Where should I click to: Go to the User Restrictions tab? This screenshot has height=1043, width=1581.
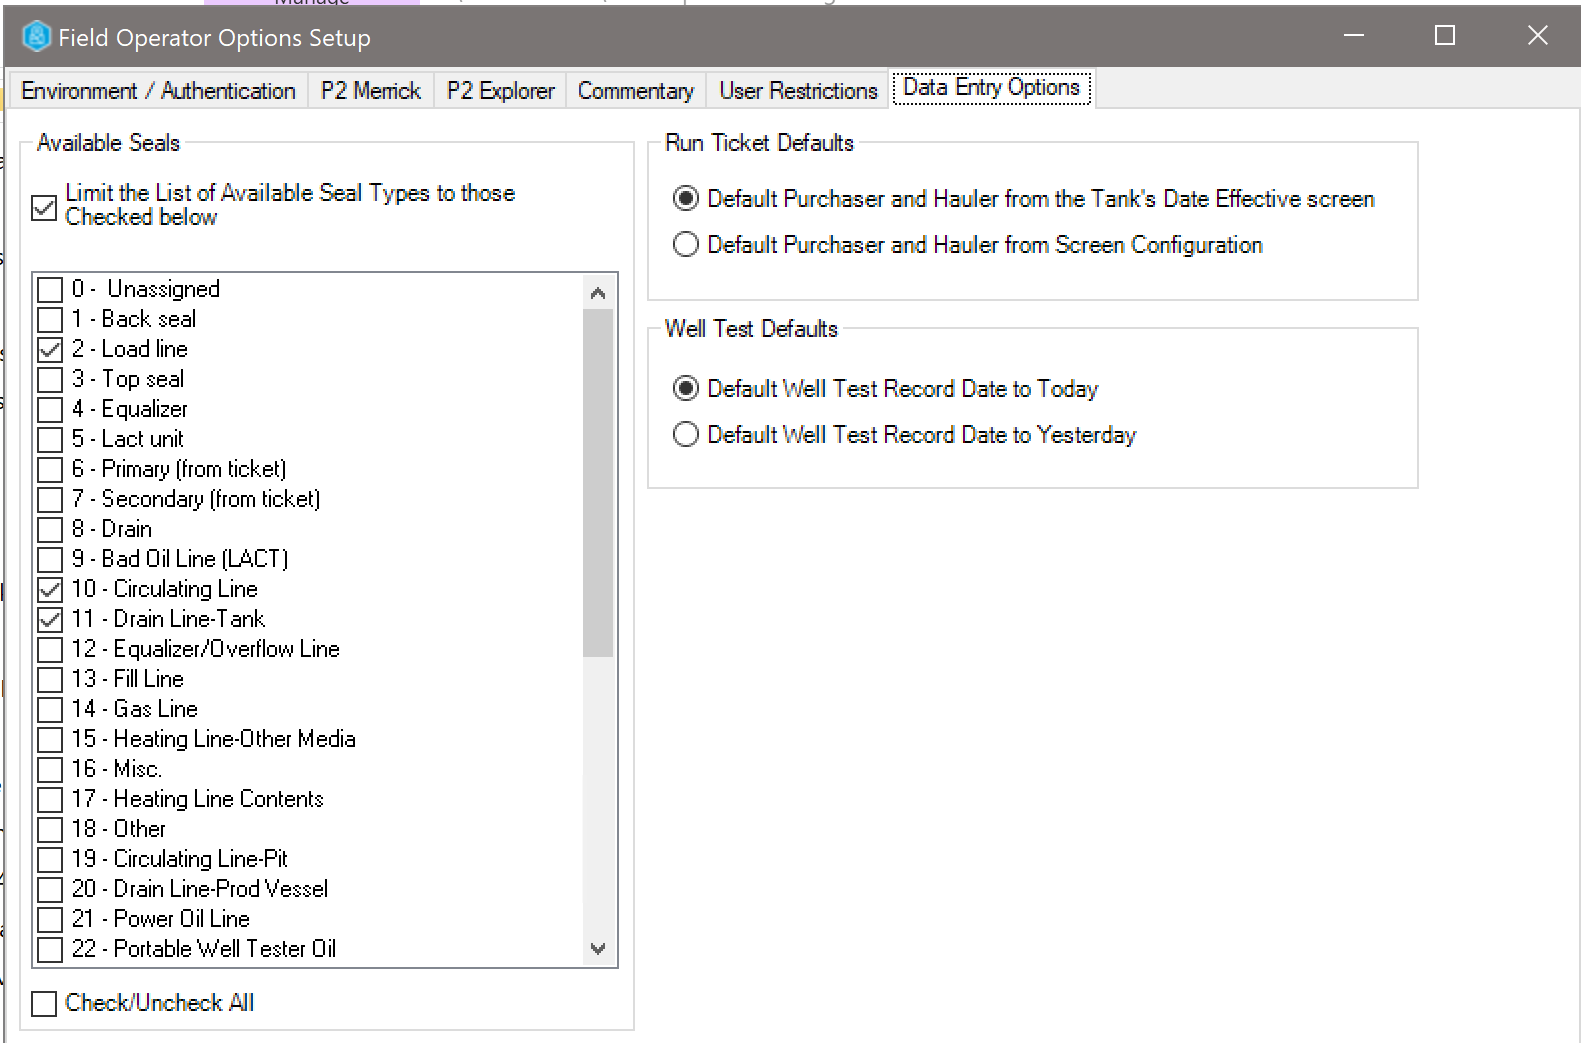pyautogui.click(x=797, y=91)
